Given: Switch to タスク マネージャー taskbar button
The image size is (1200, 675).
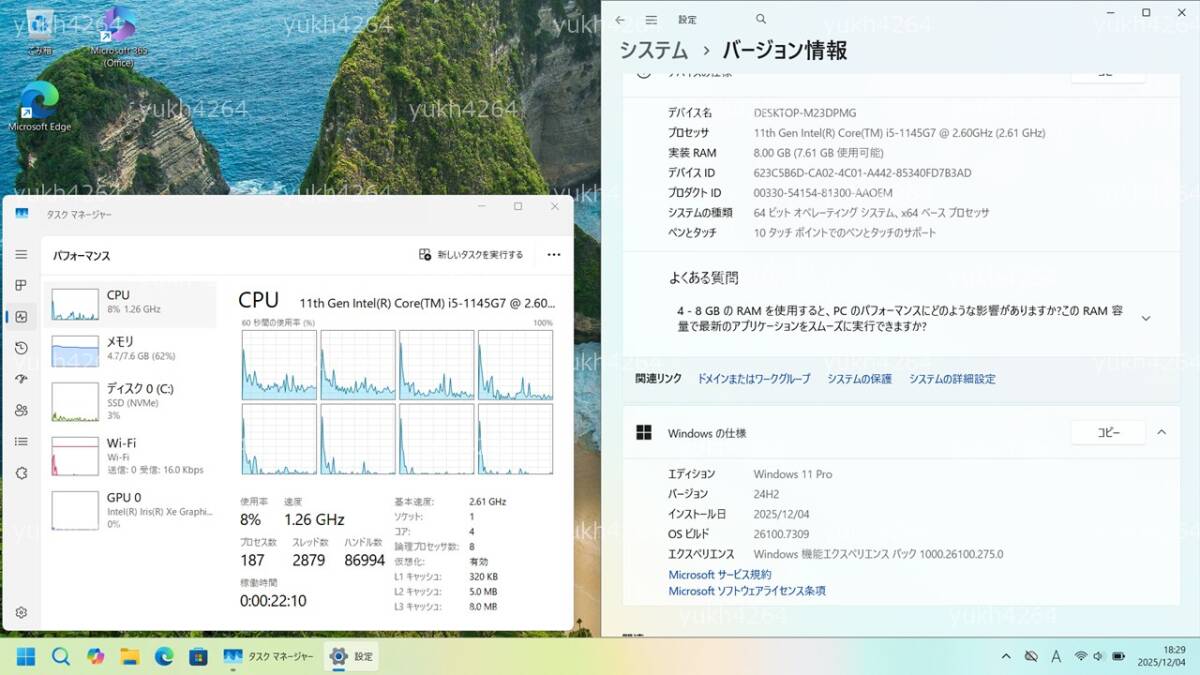Looking at the screenshot, I should click(268, 656).
